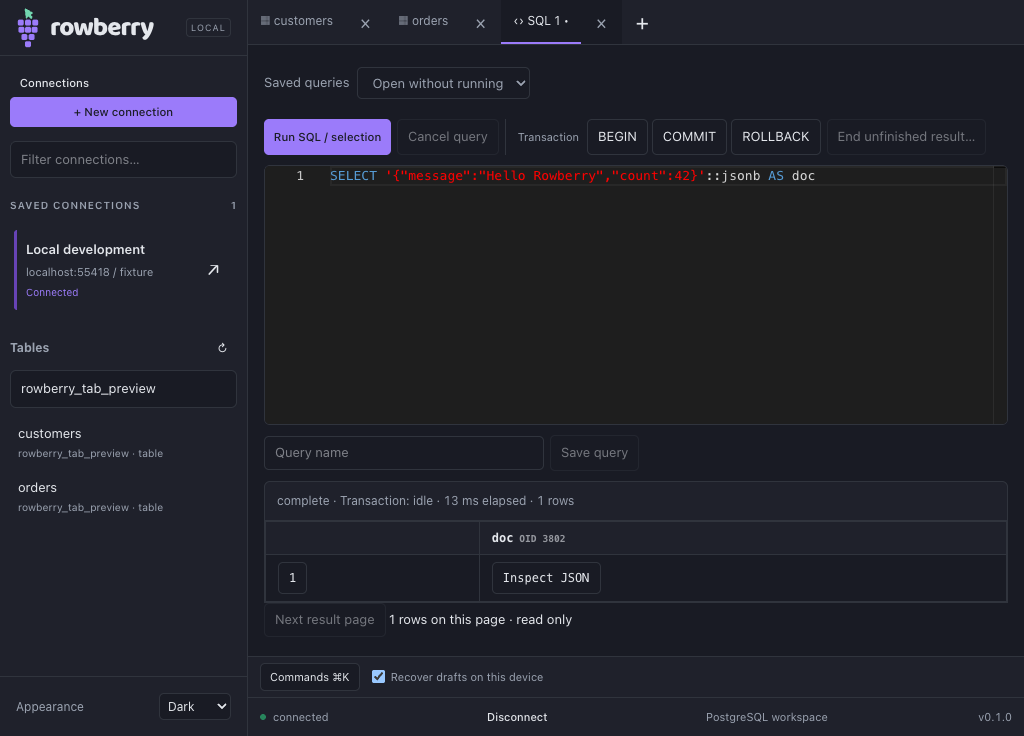The width and height of the screenshot is (1024, 736).
Task: Click the code brackets icon on SQL 1 tab
Action: point(518,21)
